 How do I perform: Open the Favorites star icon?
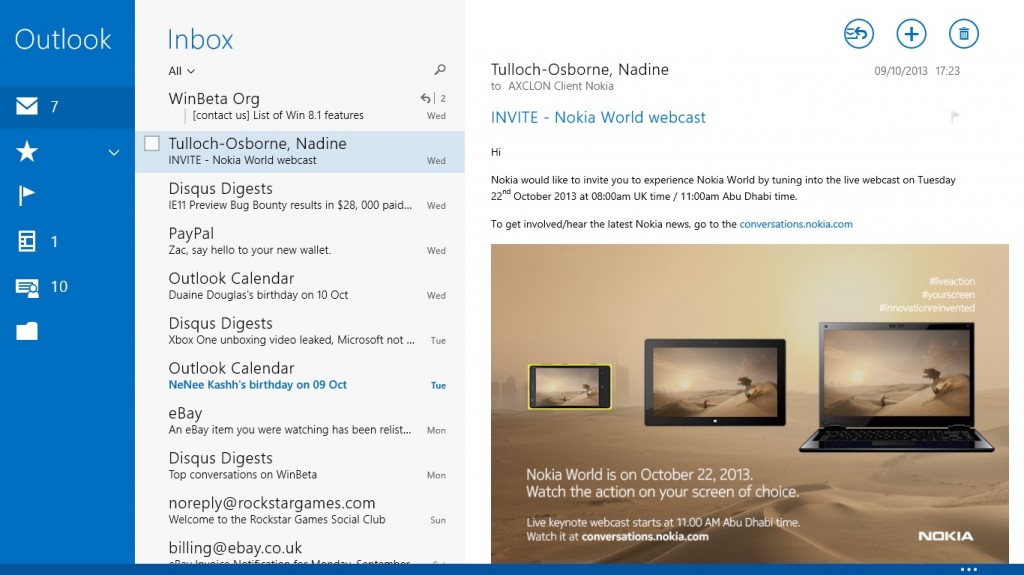click(x=27, y=152)
